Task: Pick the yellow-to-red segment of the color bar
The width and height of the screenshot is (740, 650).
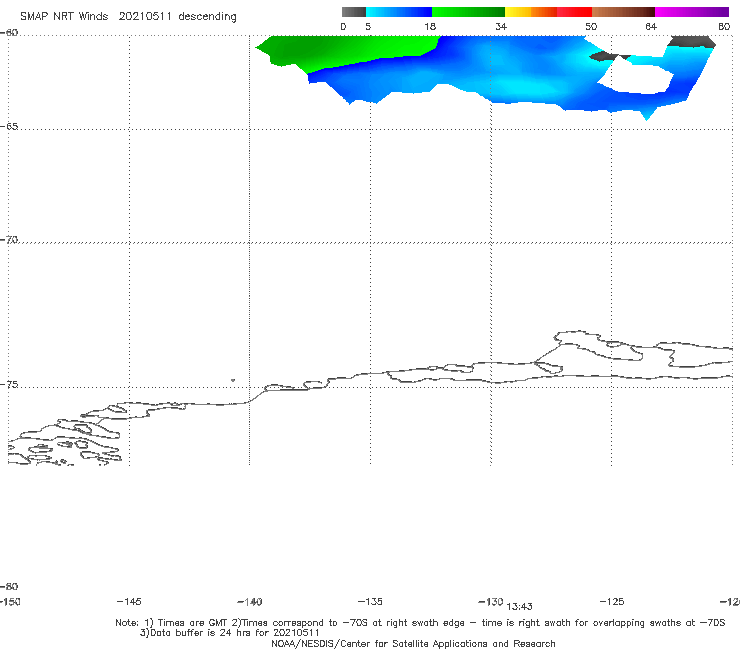Action: [548, 12]
